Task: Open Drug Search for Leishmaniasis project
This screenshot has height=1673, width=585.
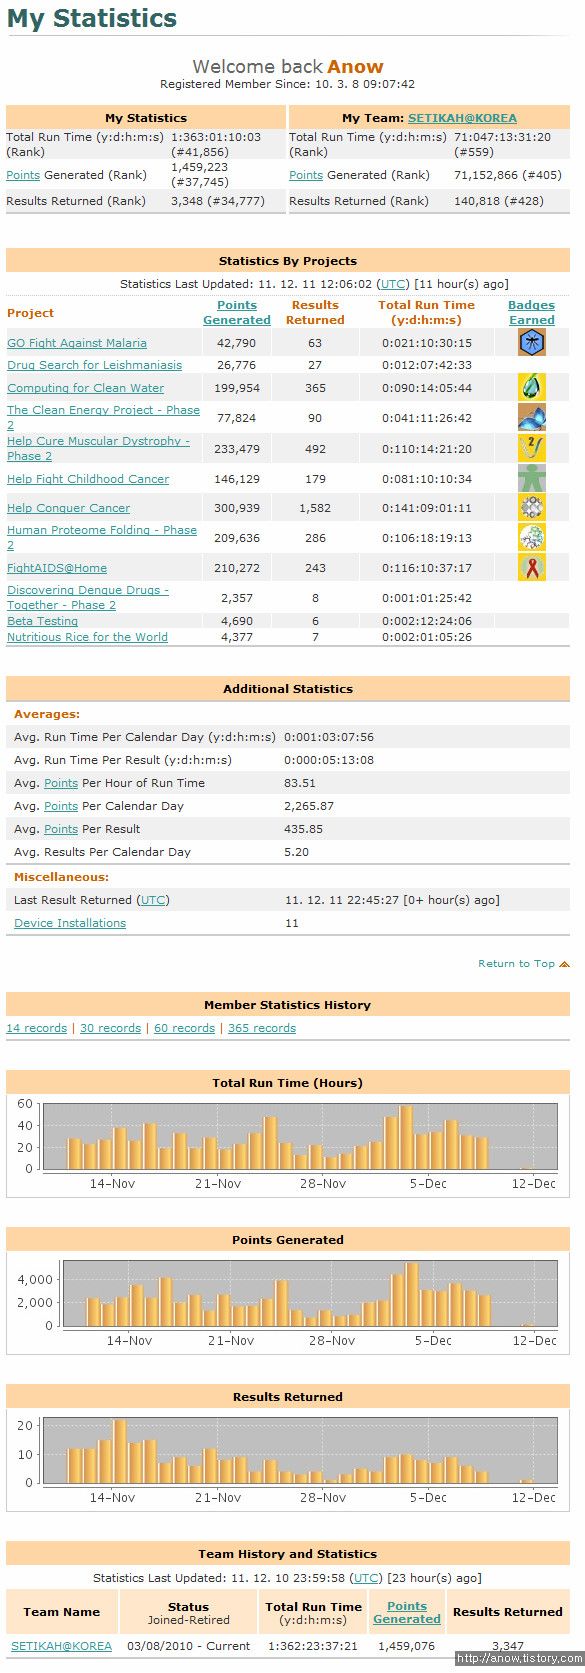Action: (x=94, y=365)
